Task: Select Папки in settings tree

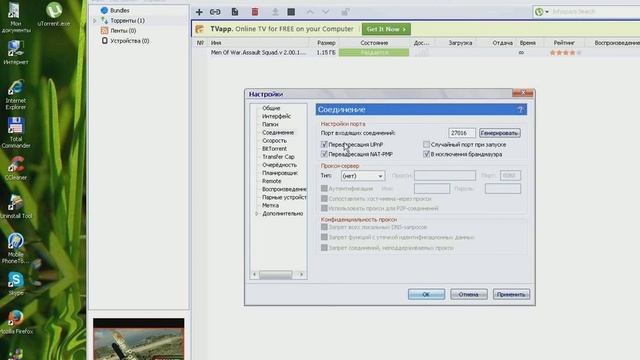Action: point(270,124)
